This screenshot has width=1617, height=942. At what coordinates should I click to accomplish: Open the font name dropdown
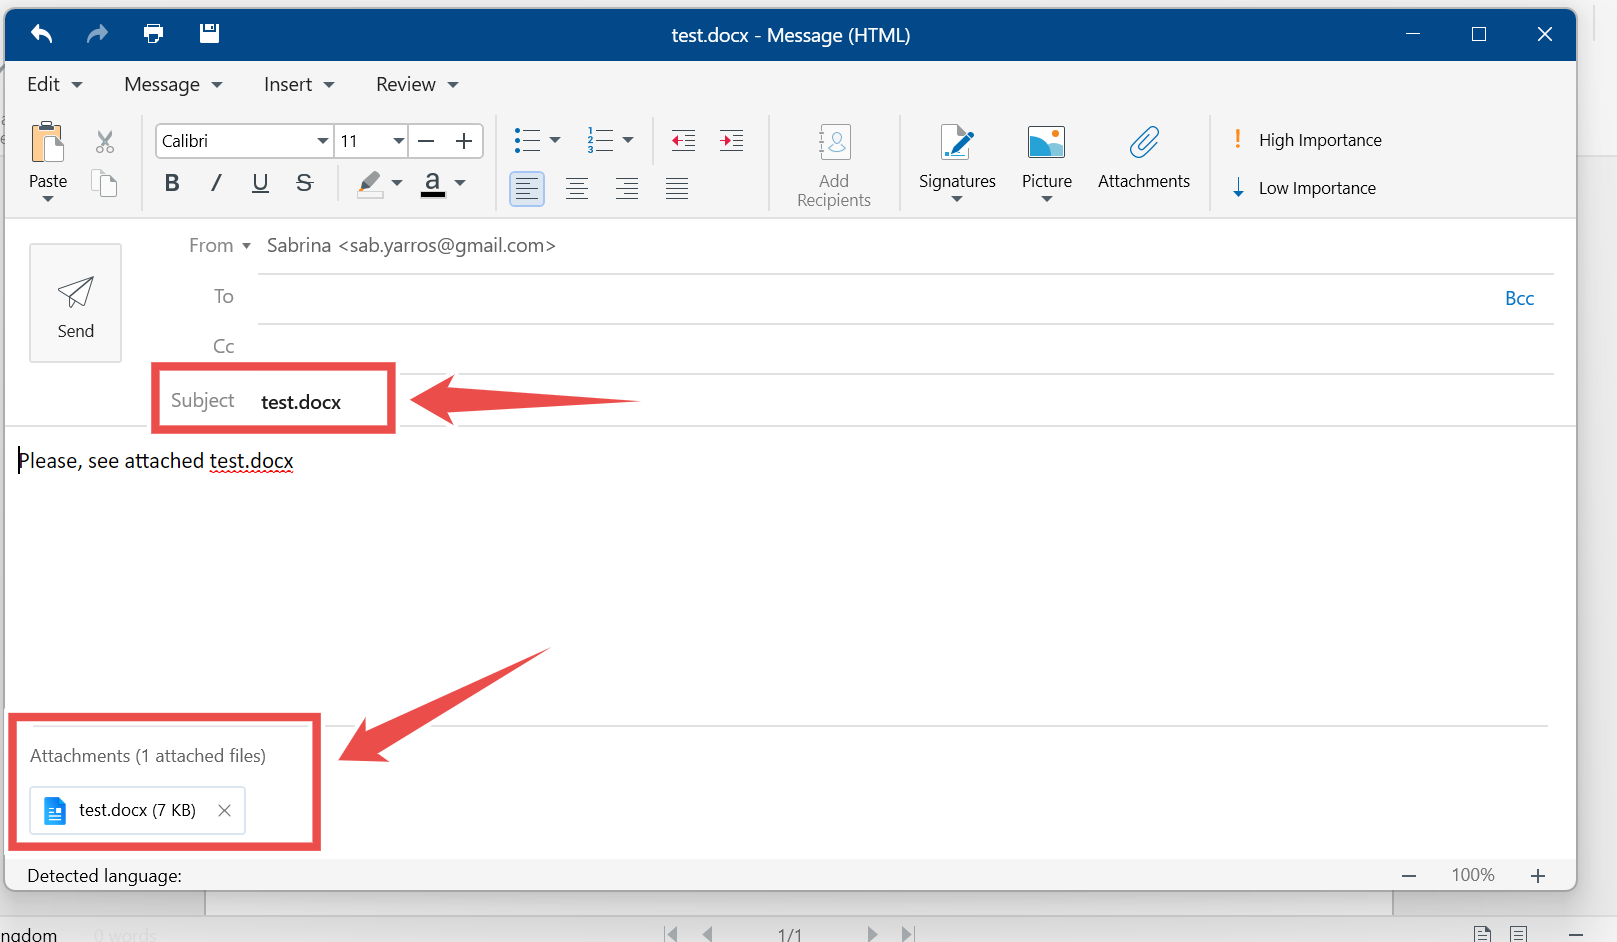click(x=322, y=141)
